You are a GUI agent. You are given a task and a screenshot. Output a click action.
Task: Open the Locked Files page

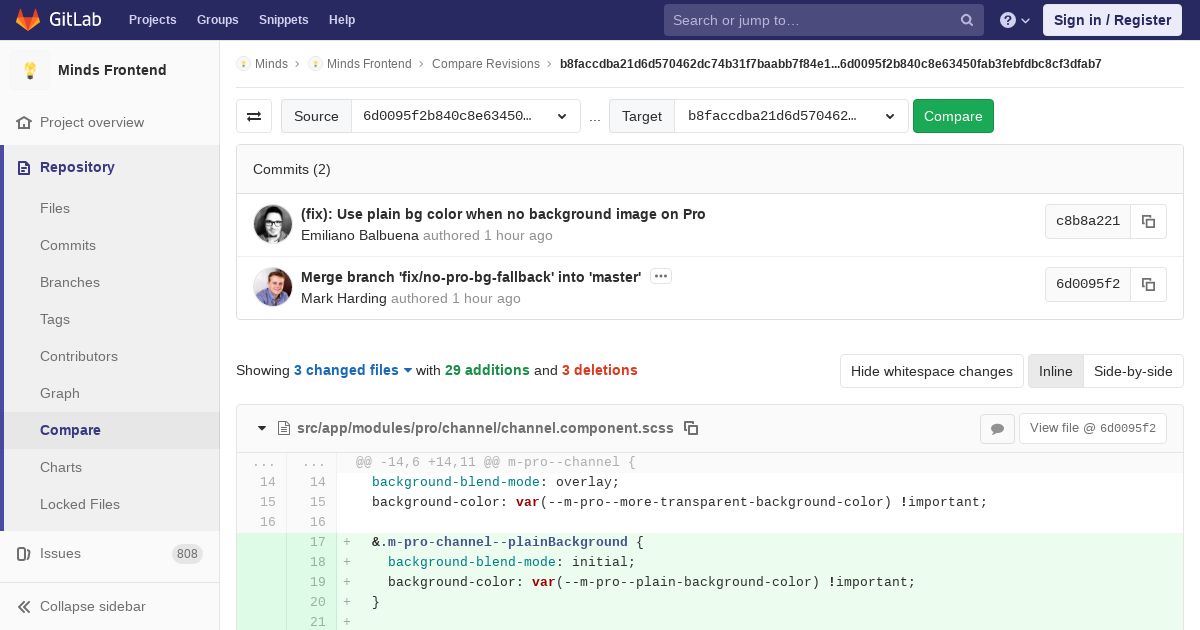click(x=80, y=504)
